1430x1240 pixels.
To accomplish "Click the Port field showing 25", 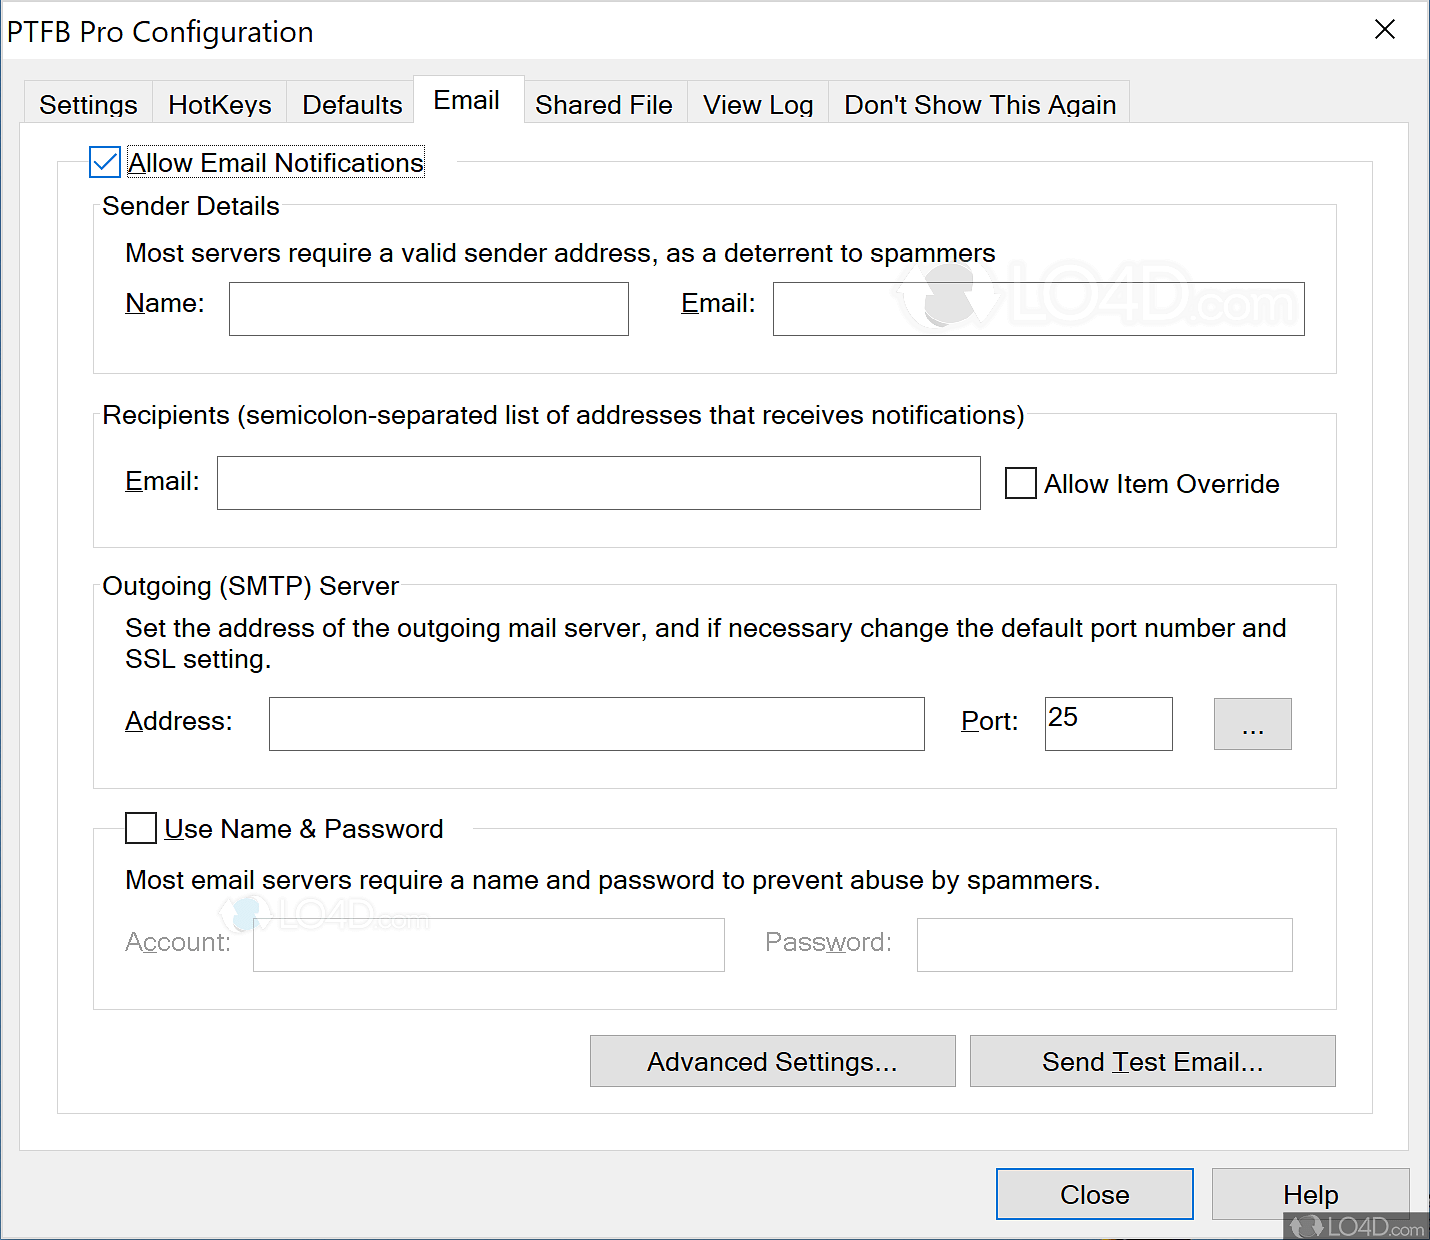I will pyautogui.click(x=1109, y=724).
